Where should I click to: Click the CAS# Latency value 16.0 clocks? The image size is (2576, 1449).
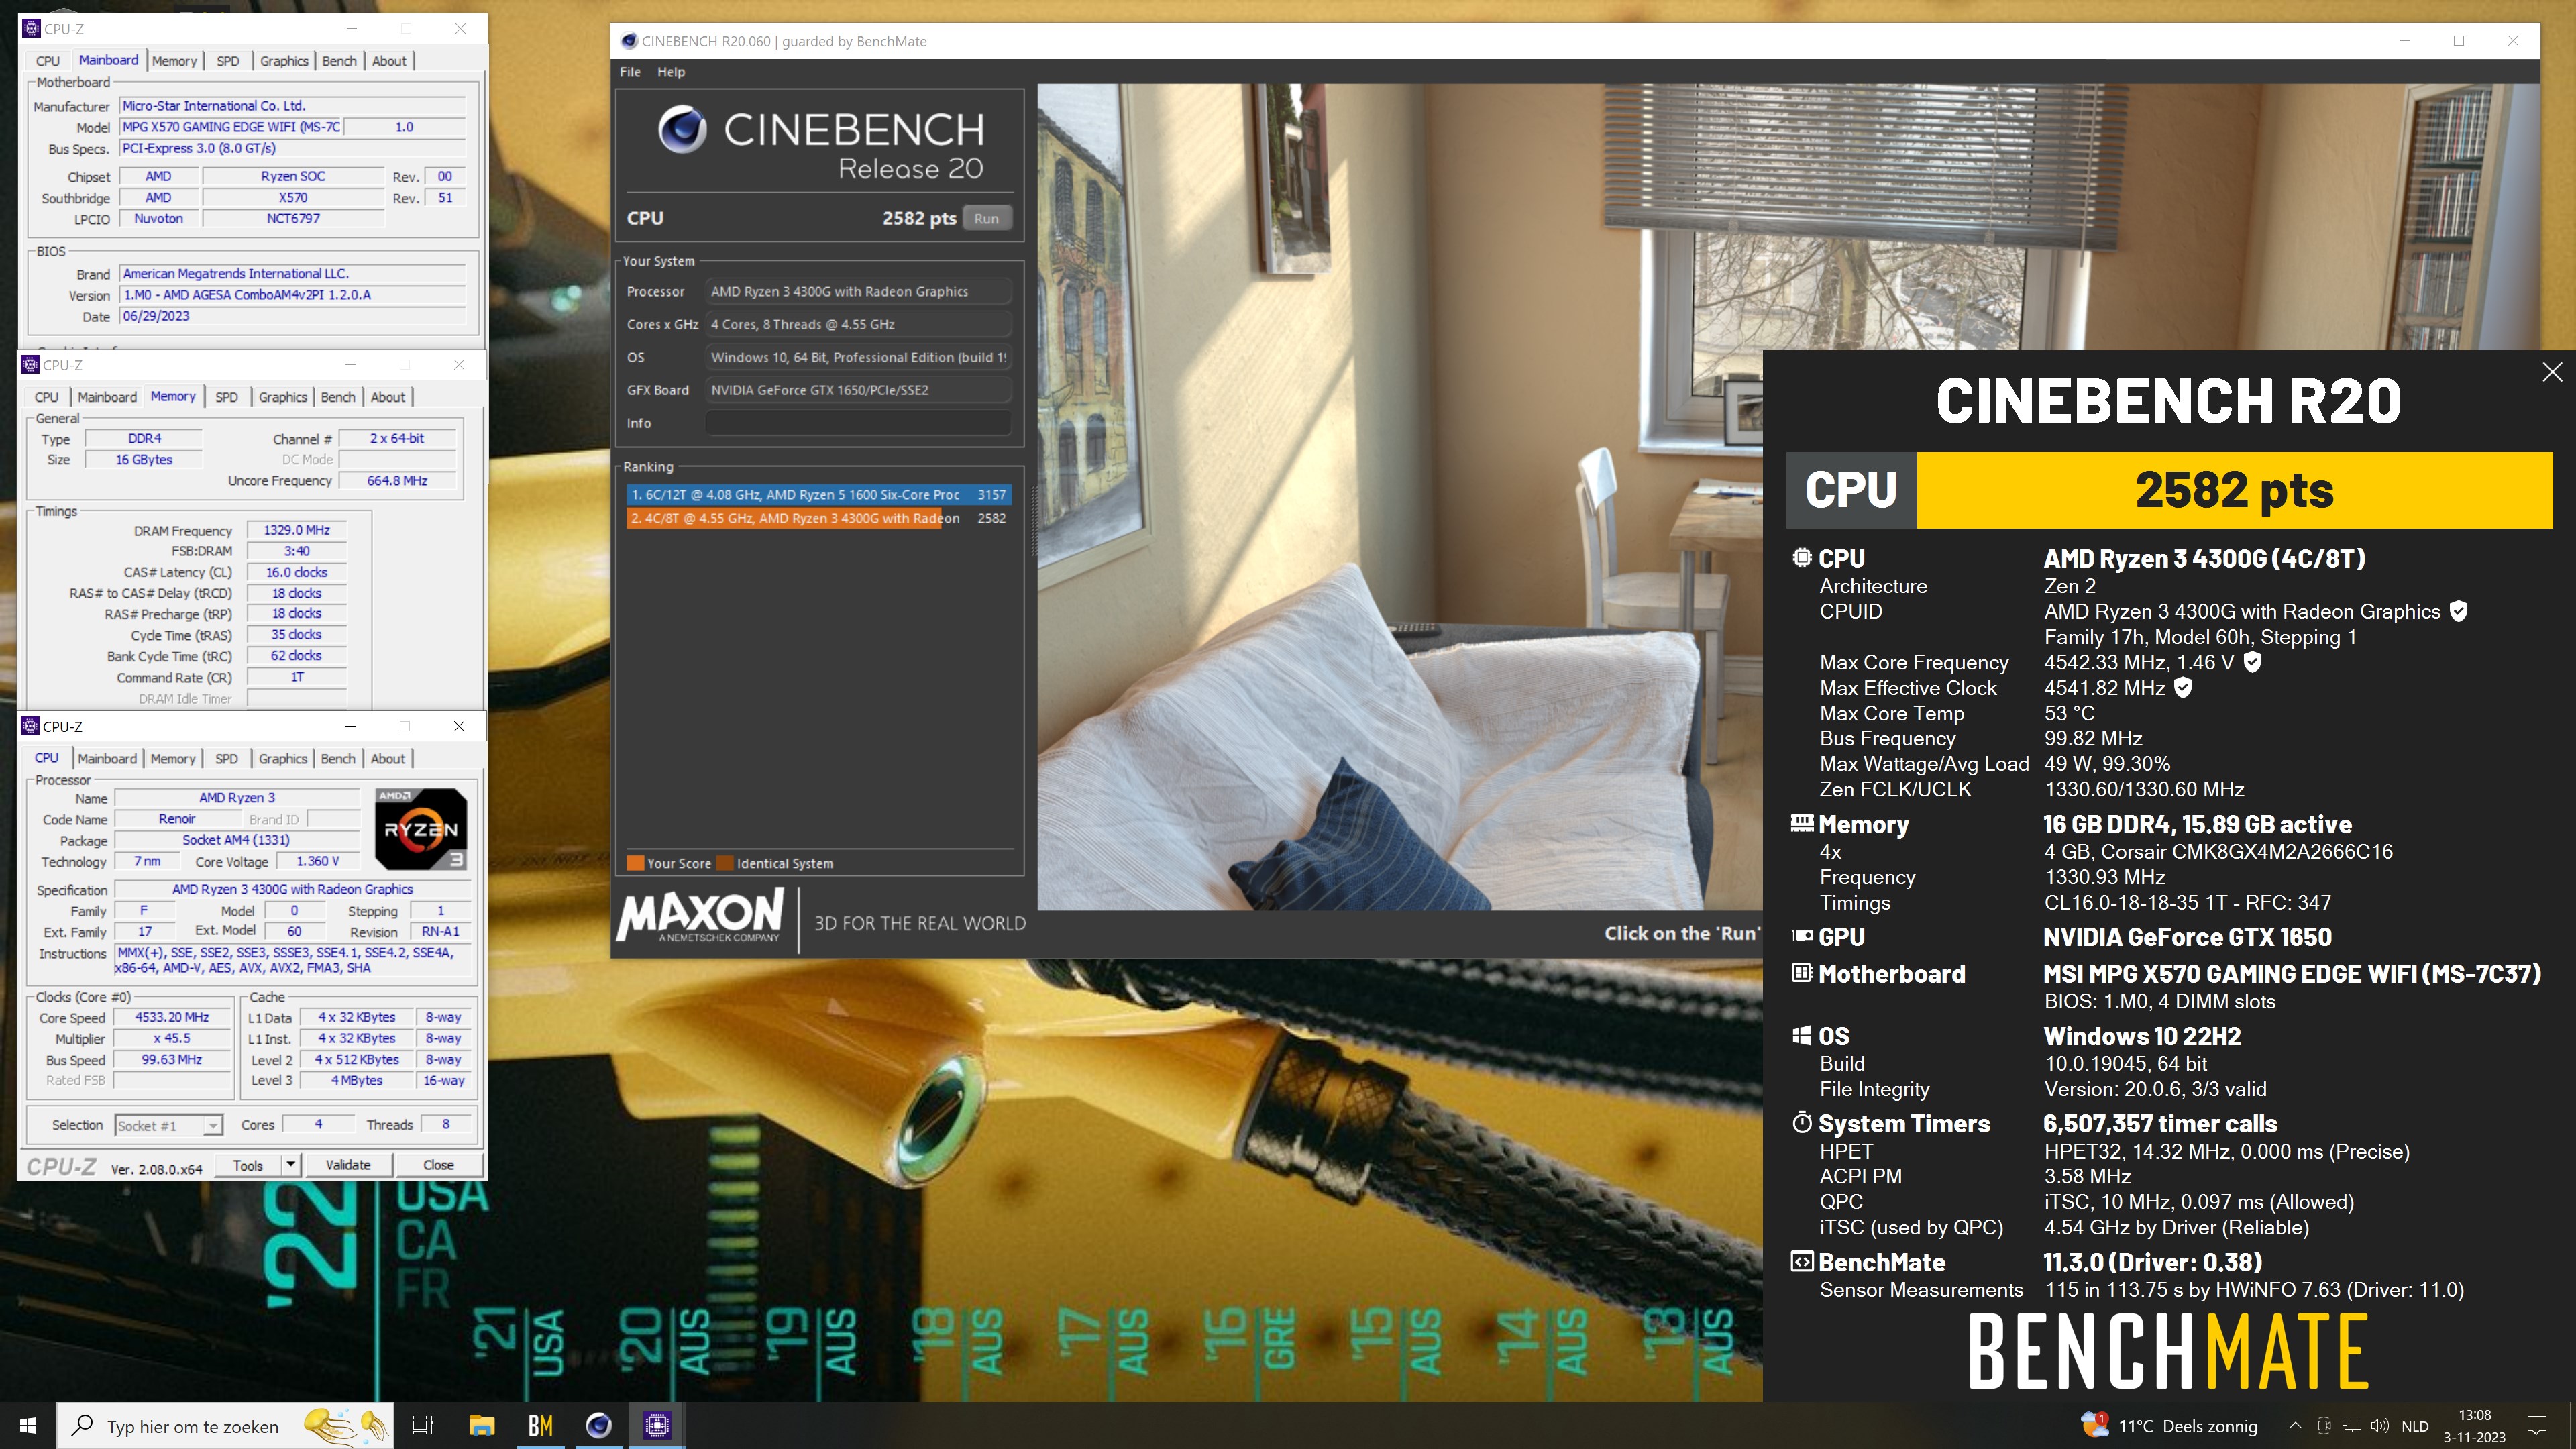tap(297, 572)
